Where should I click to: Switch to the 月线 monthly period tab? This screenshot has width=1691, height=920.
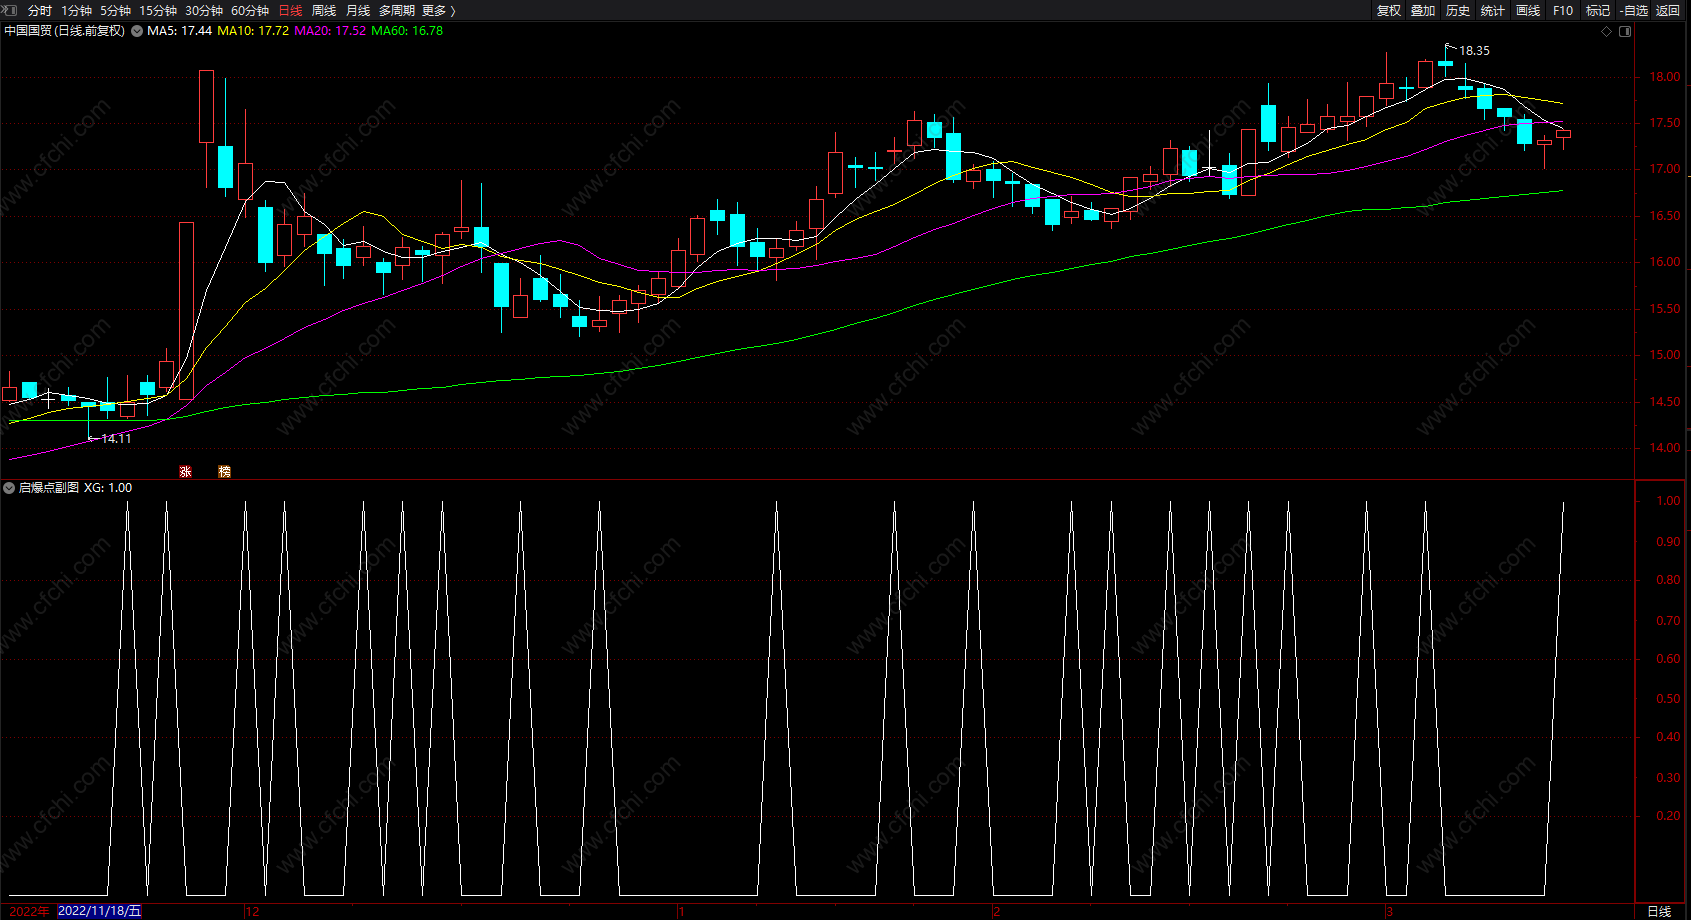point(358,10)
